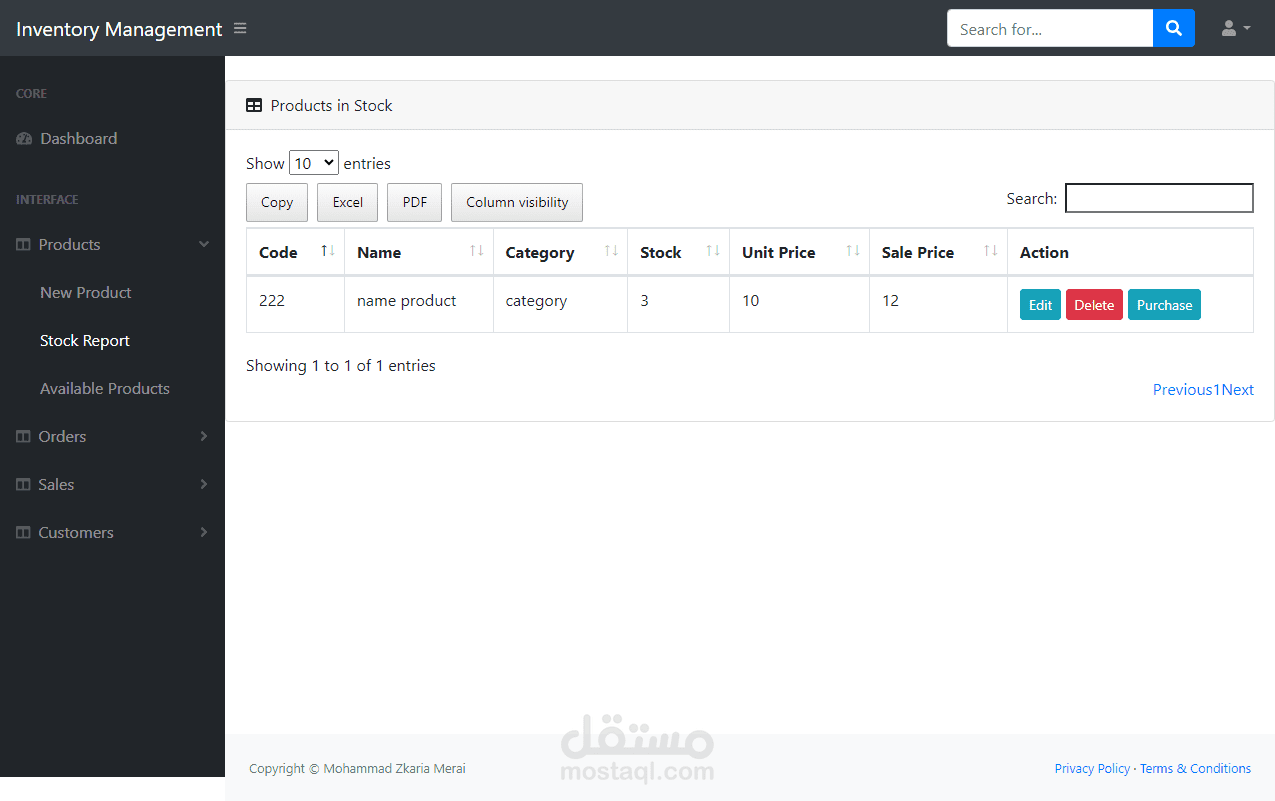
Task: Go to Previous page link
Action: point(1182,390)
